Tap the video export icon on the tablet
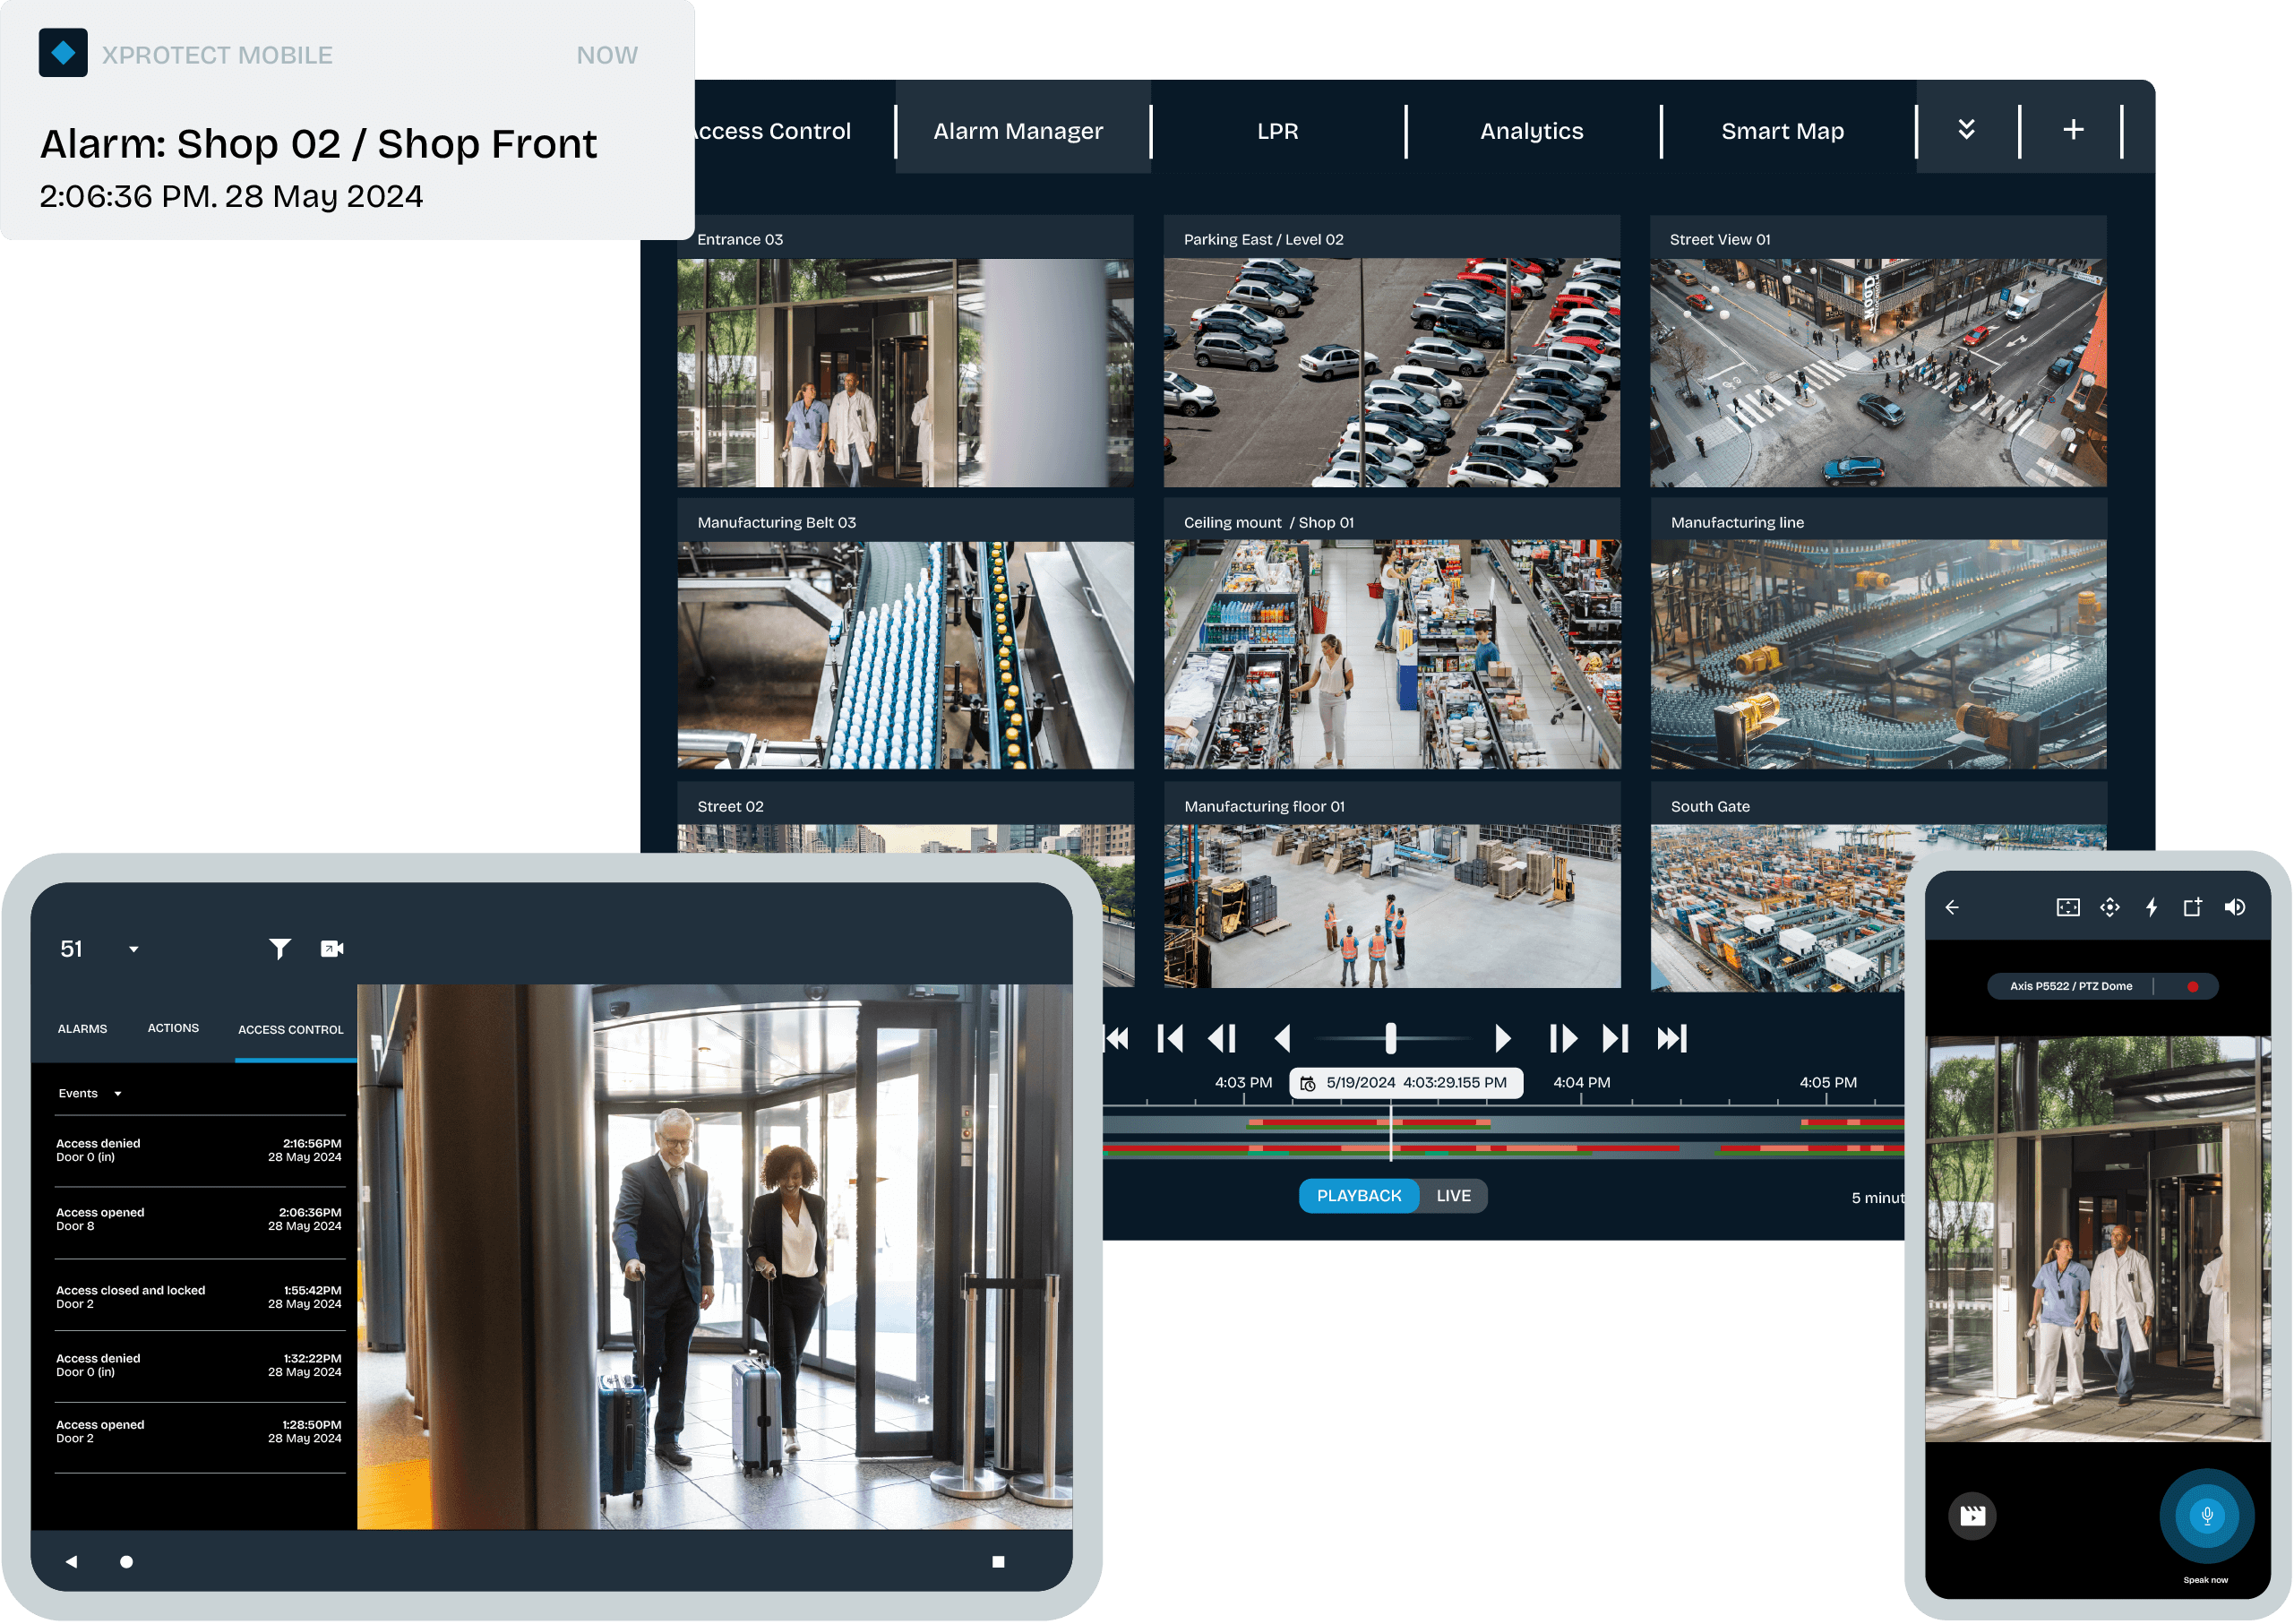 click(331, 948)
